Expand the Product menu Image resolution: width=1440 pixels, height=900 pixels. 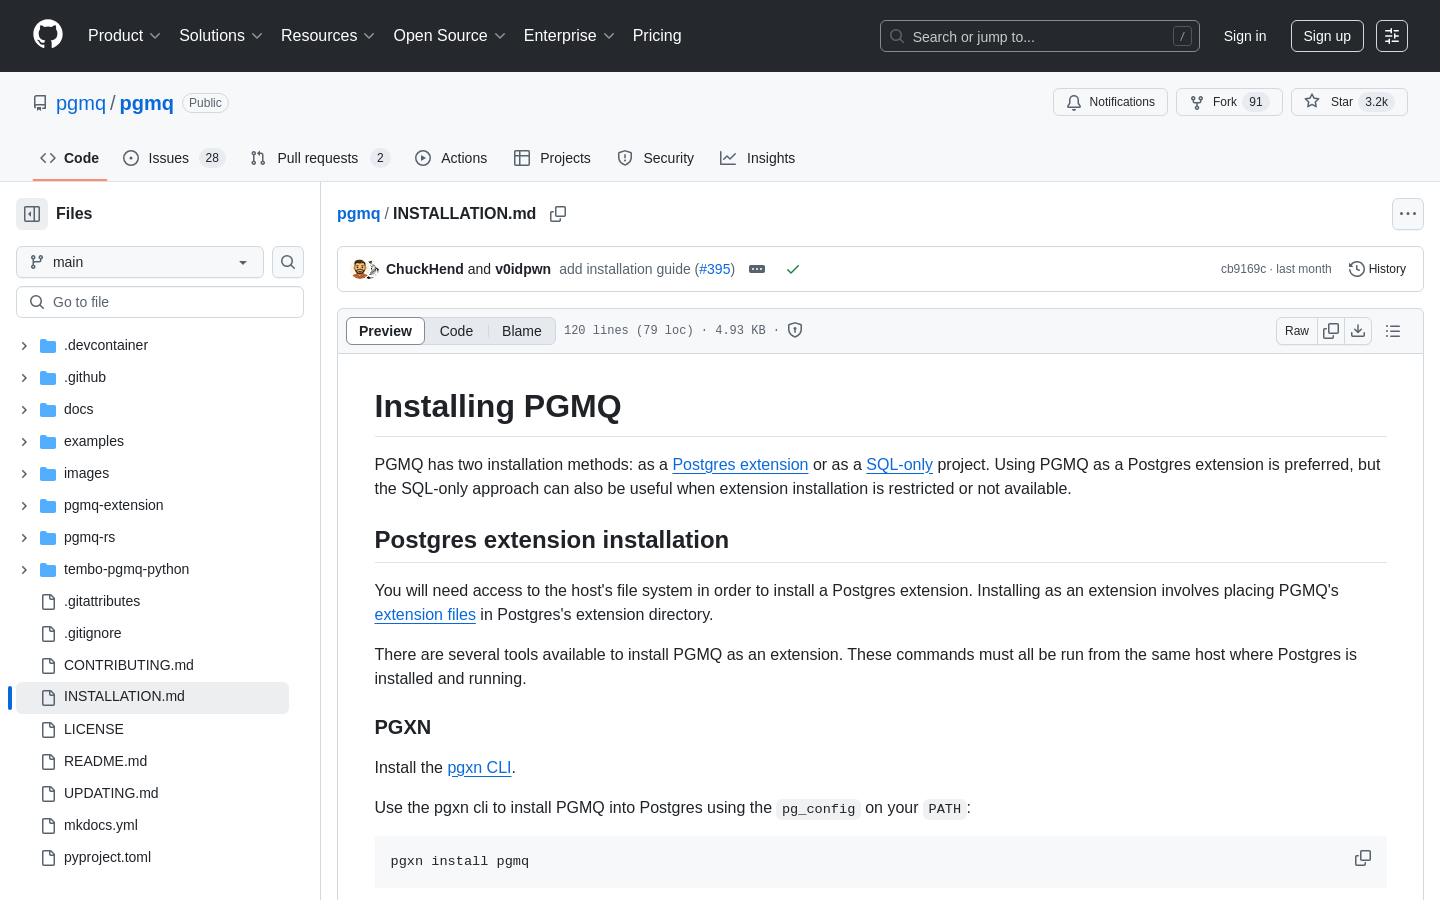pos(124,36)
